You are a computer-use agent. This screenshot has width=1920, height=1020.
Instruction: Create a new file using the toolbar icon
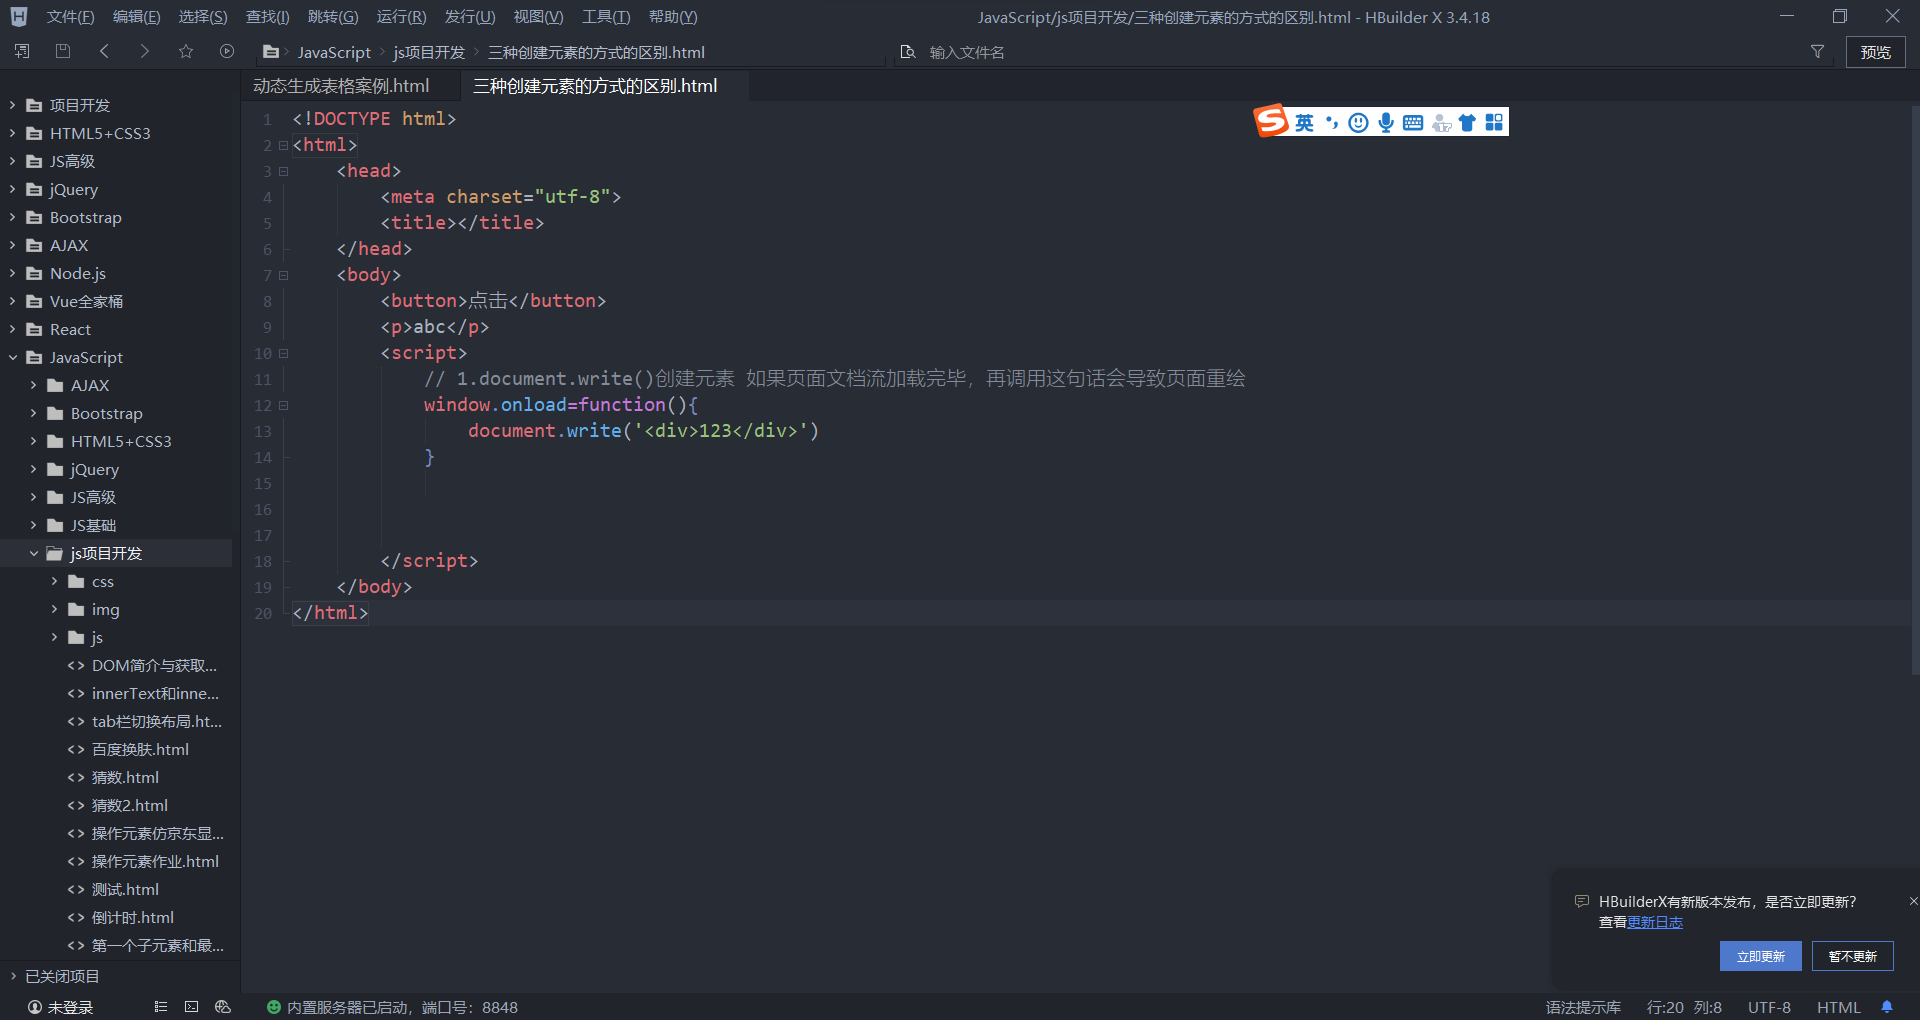click(21, 51)
